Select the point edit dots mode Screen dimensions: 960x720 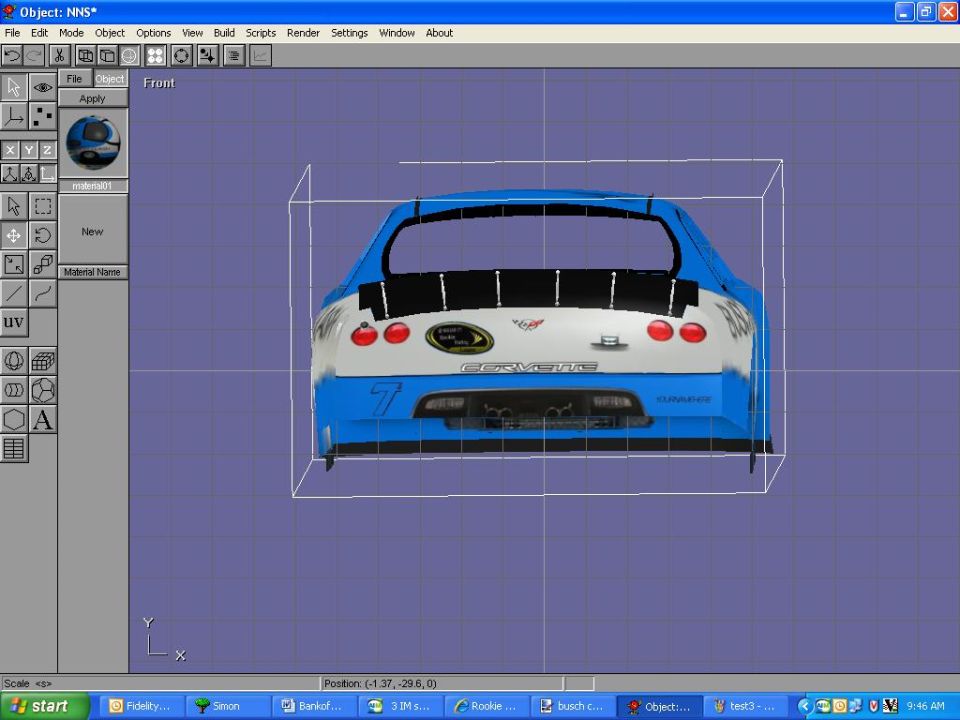43,116
